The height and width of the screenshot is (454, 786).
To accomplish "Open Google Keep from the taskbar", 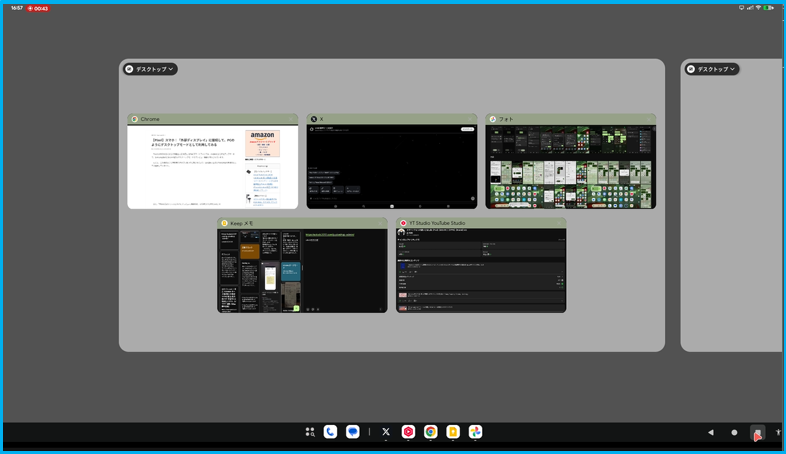I will pos(453,432).
